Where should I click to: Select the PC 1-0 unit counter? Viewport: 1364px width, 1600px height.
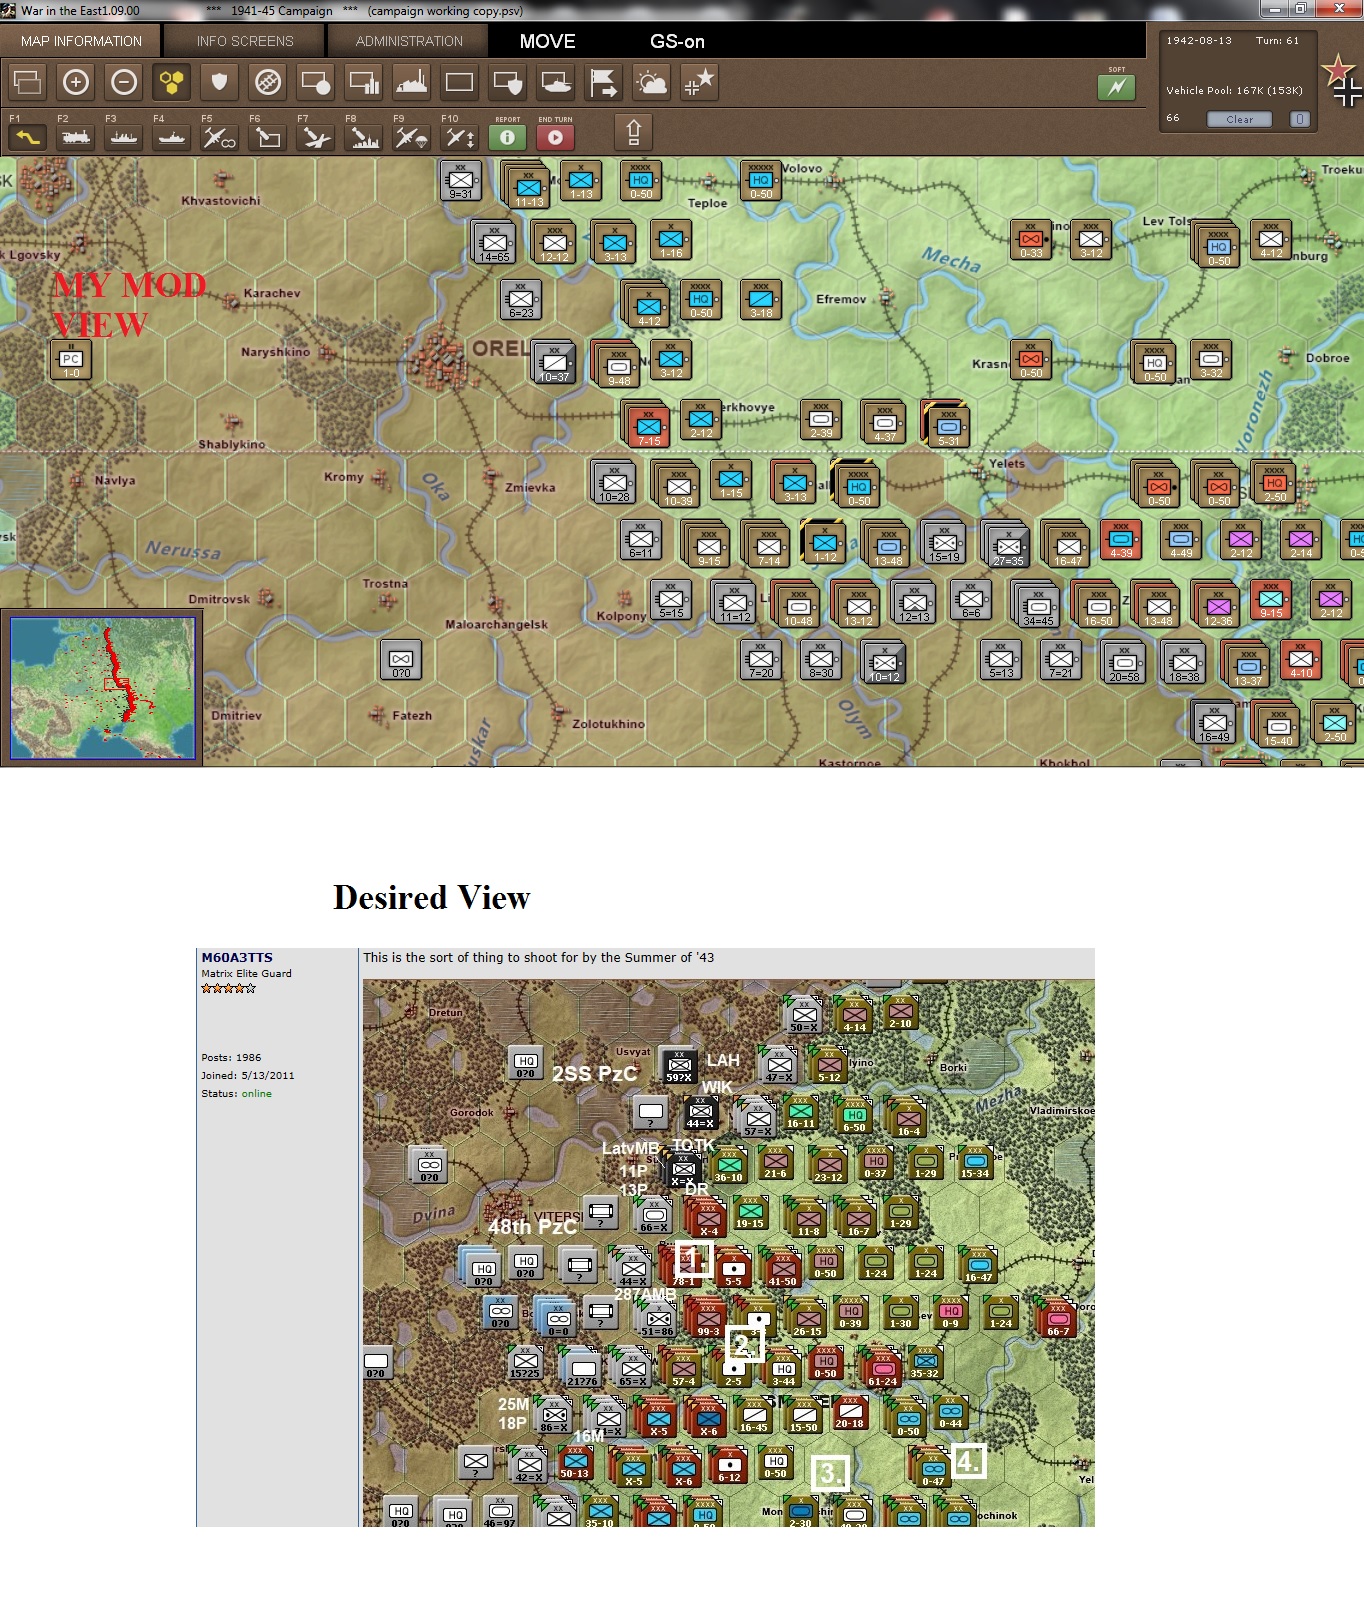tap(71, 360)
